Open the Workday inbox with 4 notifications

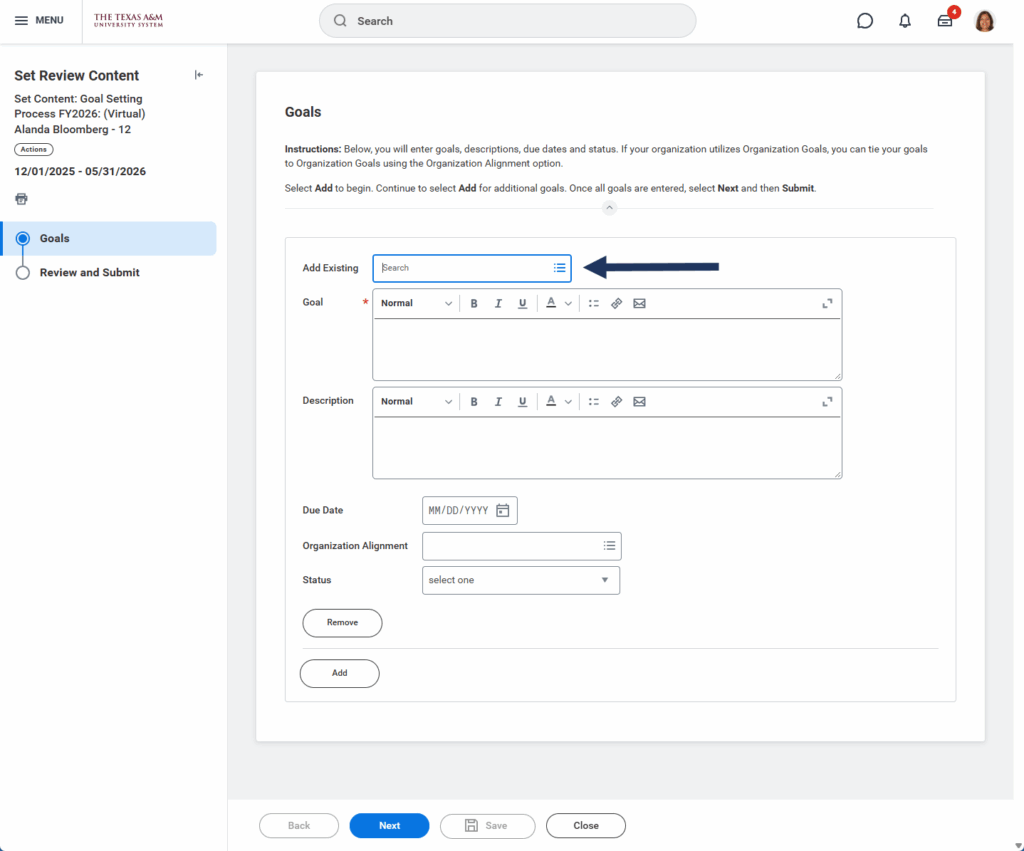coord(944,21)
